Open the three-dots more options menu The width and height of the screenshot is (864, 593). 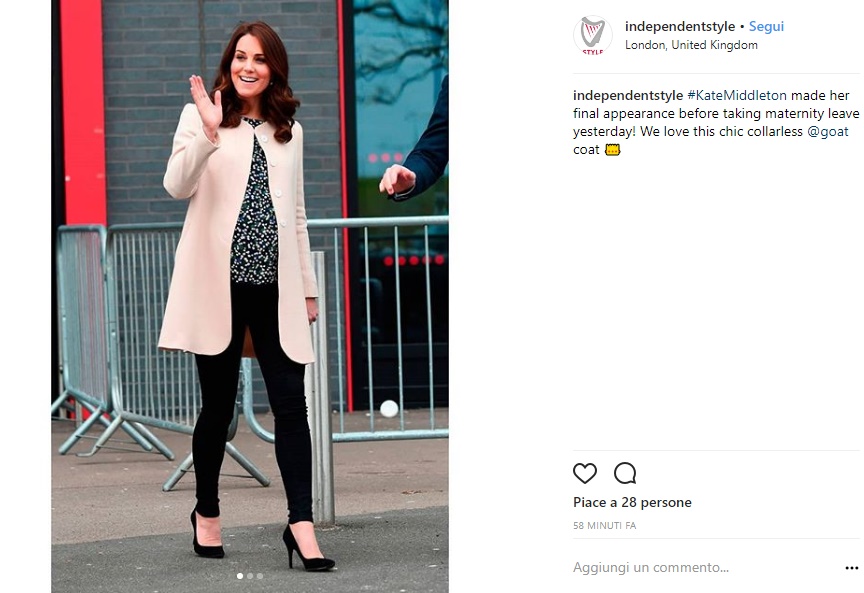click(x=851, y=568)
